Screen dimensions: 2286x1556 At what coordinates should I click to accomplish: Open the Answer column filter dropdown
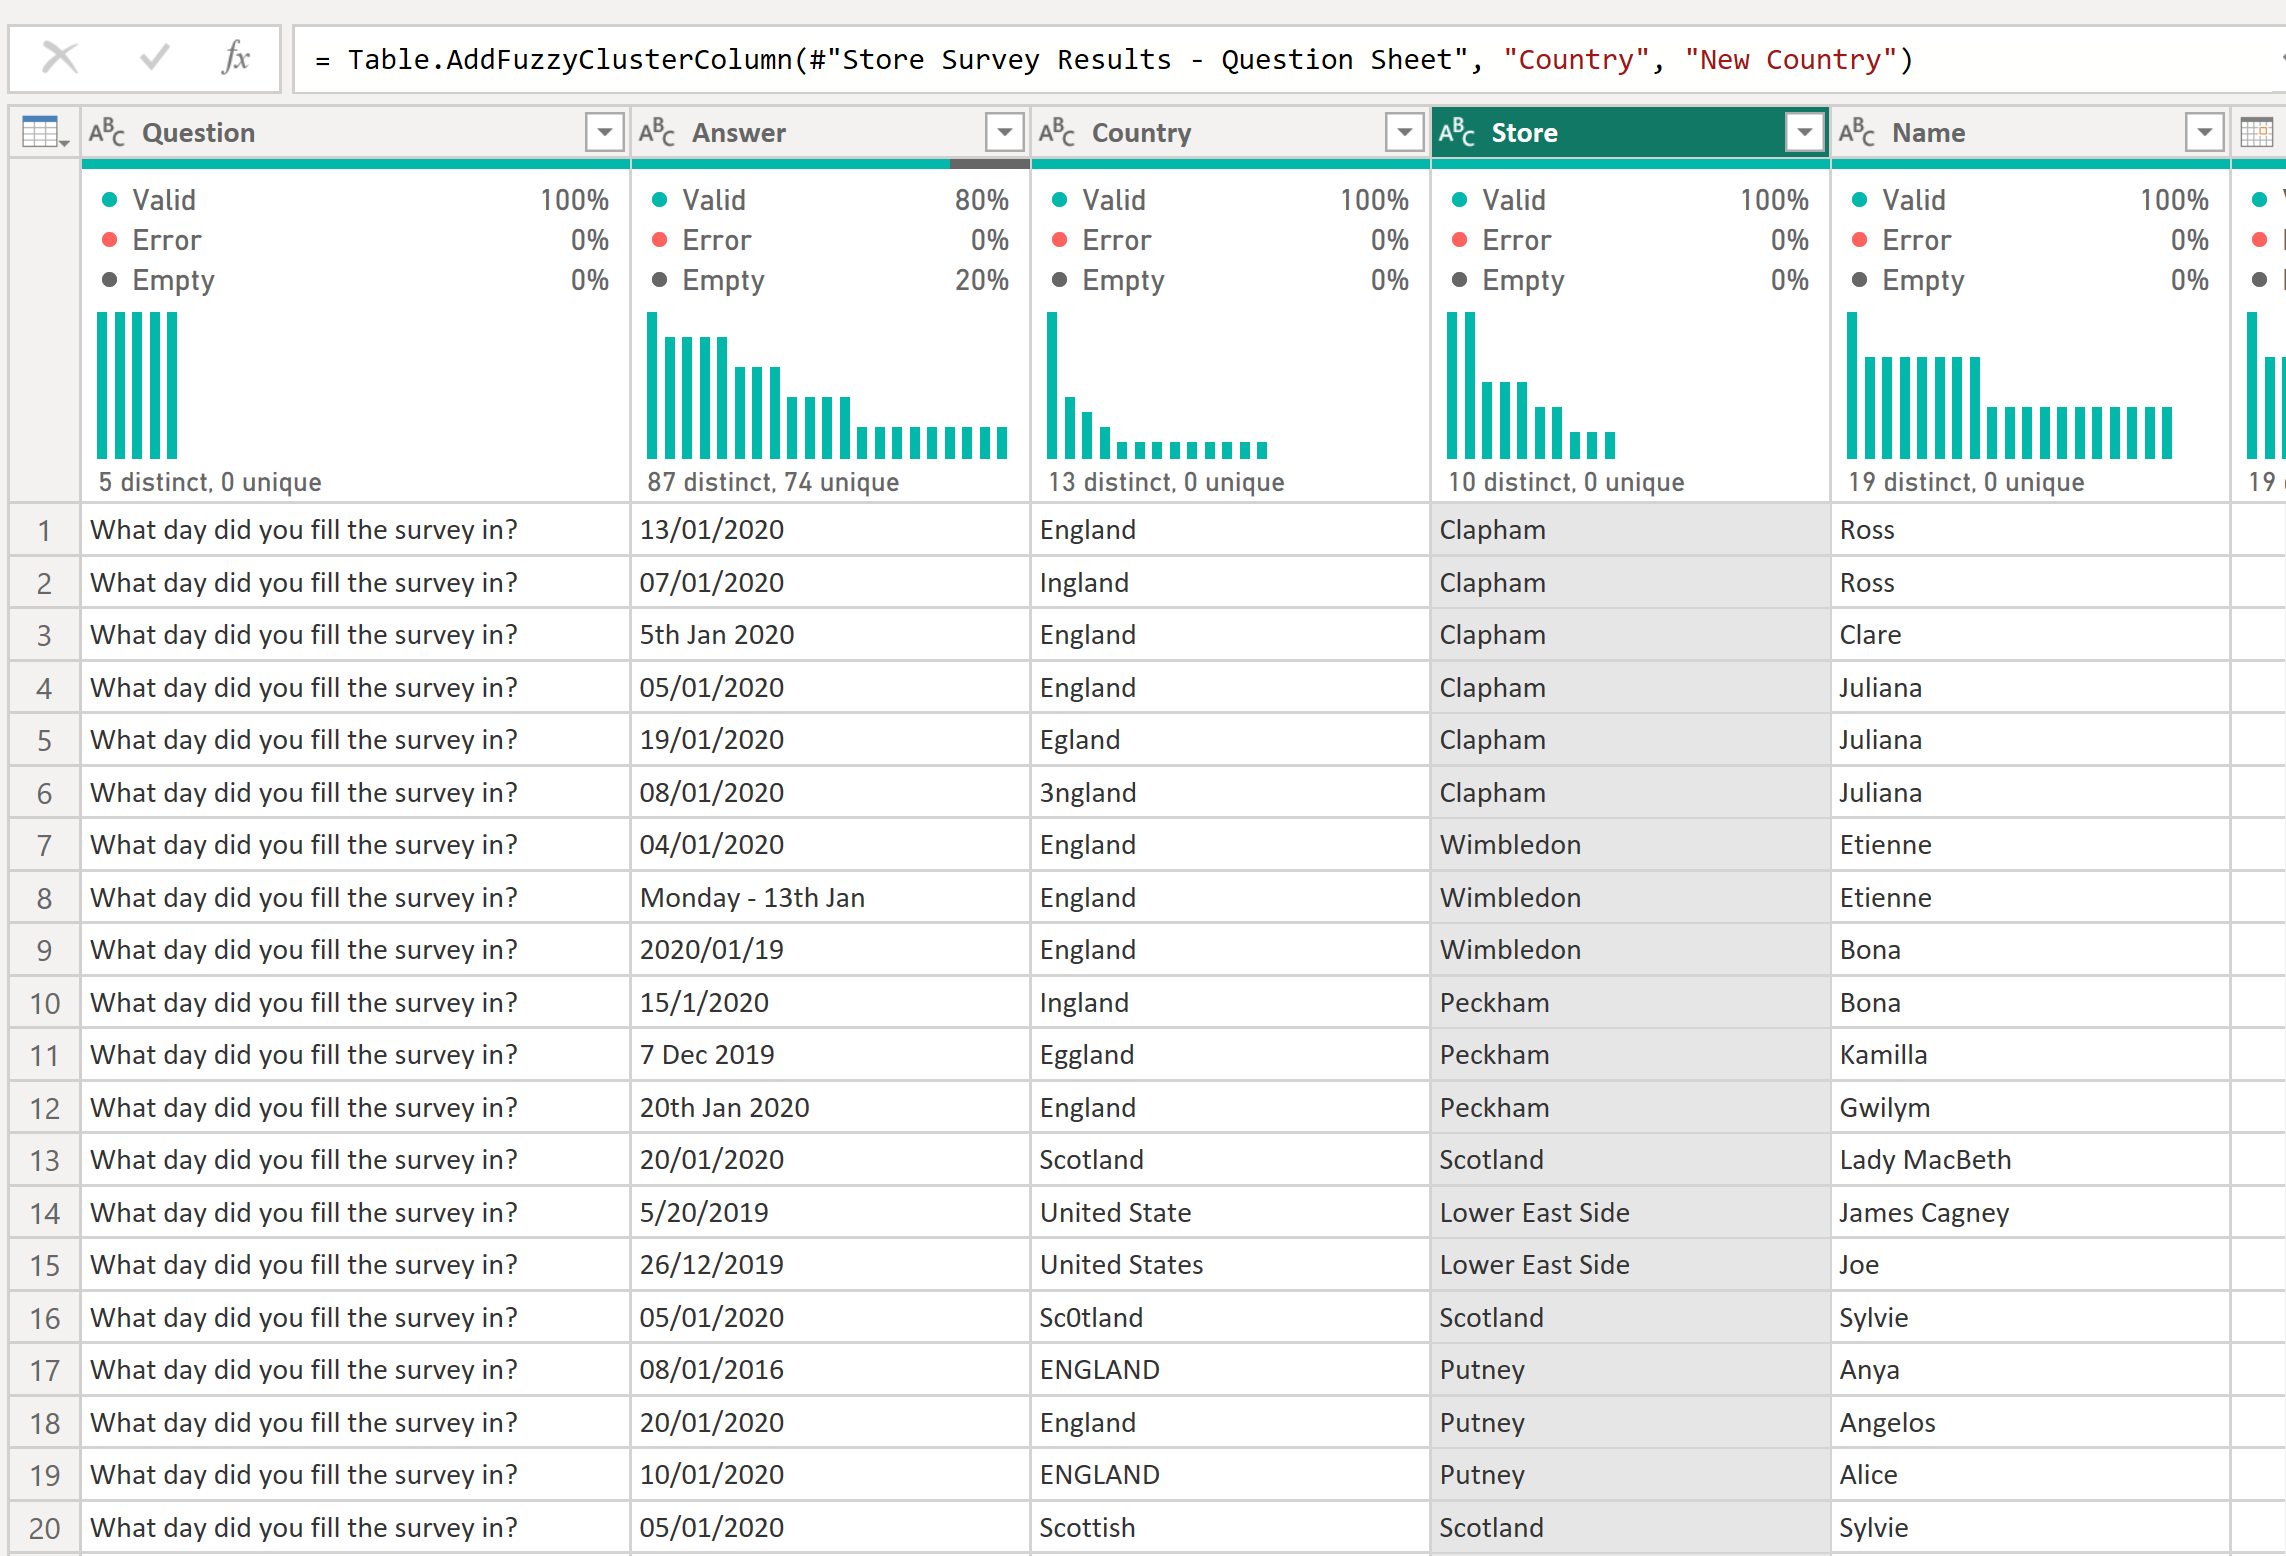pos(1004,132)
